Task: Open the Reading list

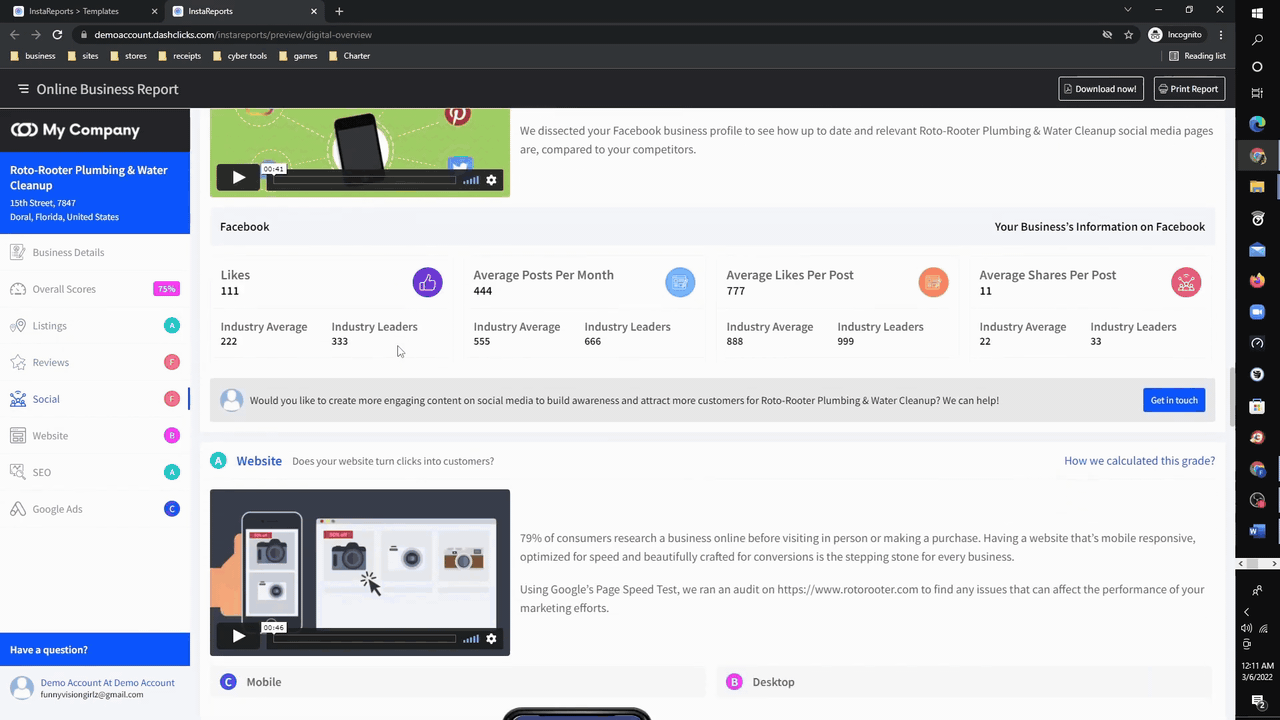Action: tap(1198, 56)
